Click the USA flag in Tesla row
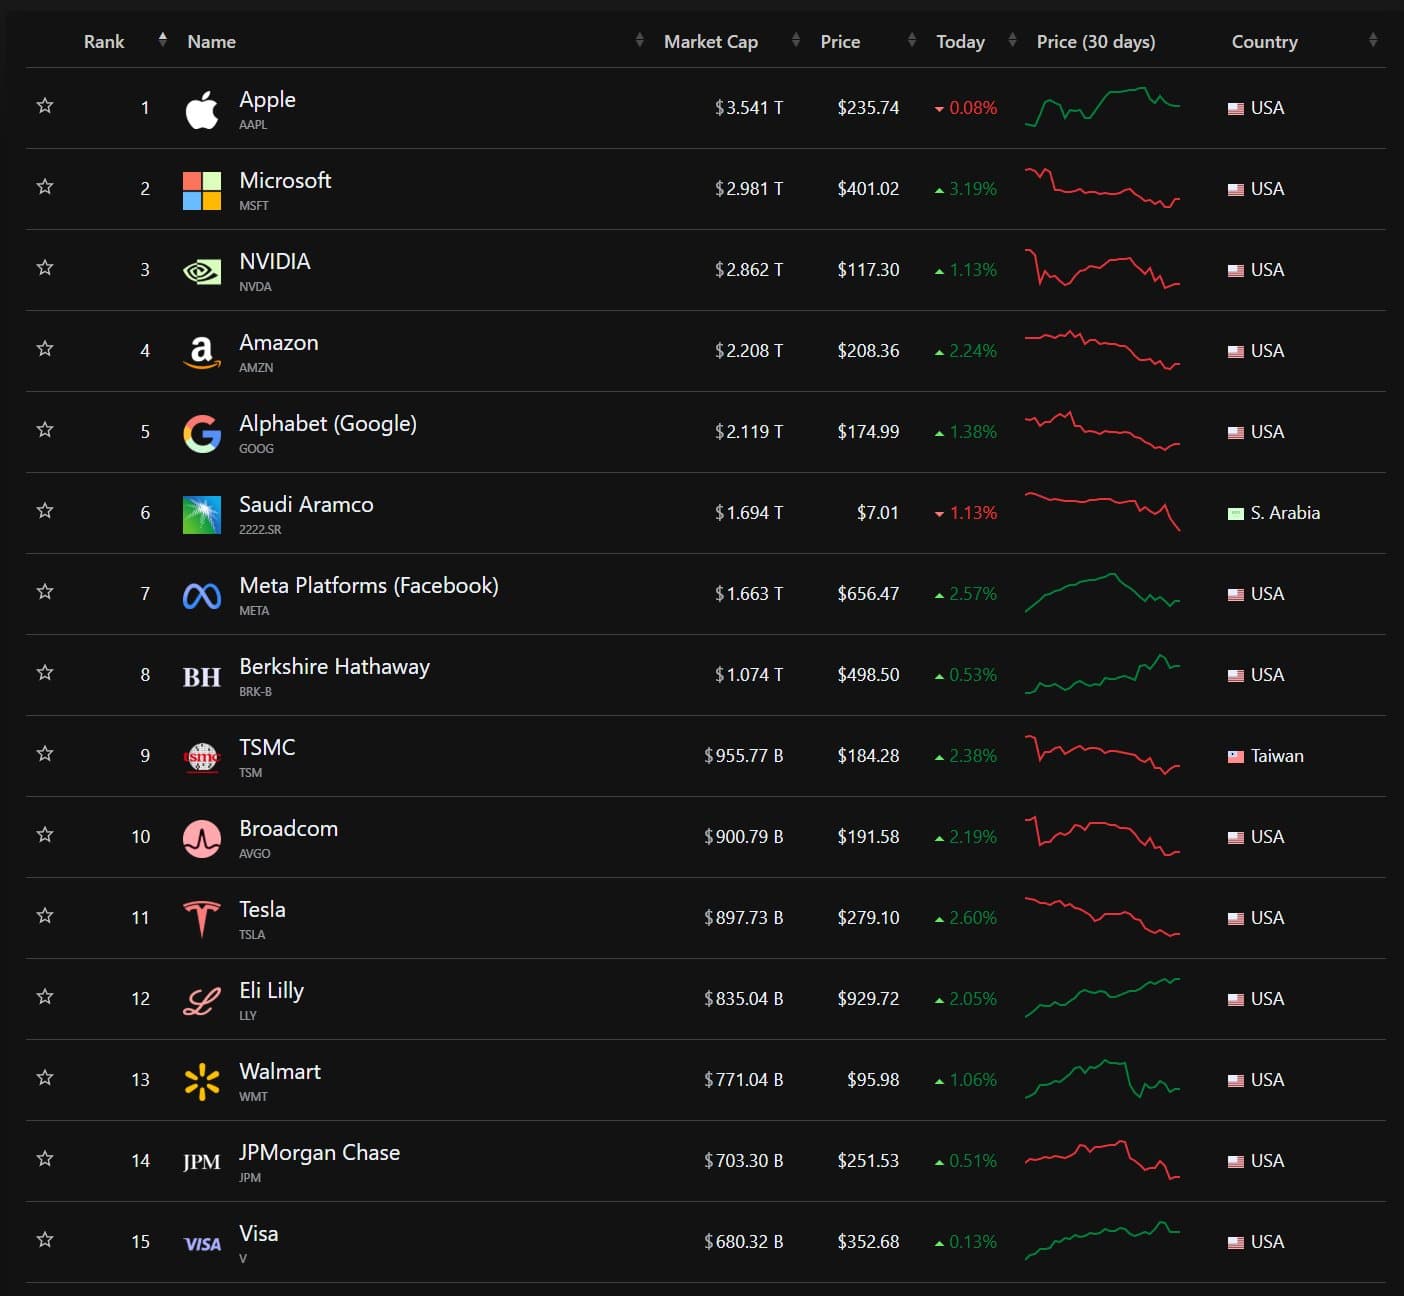This screenshot has height=1296, width=1404. pos(1236,918)
